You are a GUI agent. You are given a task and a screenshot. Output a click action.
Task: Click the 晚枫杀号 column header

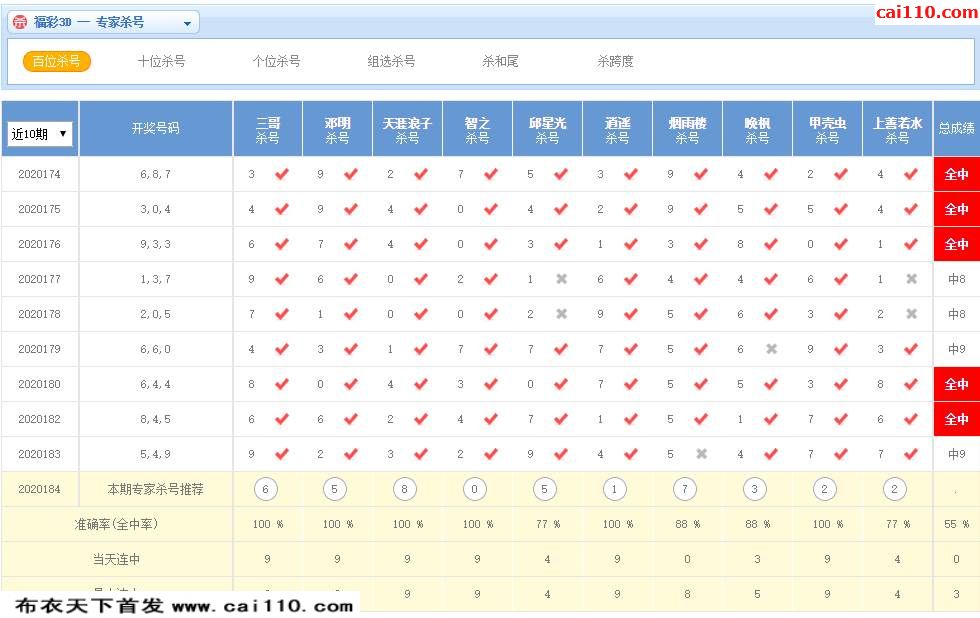pyautogui.click(x=758, y=129)
